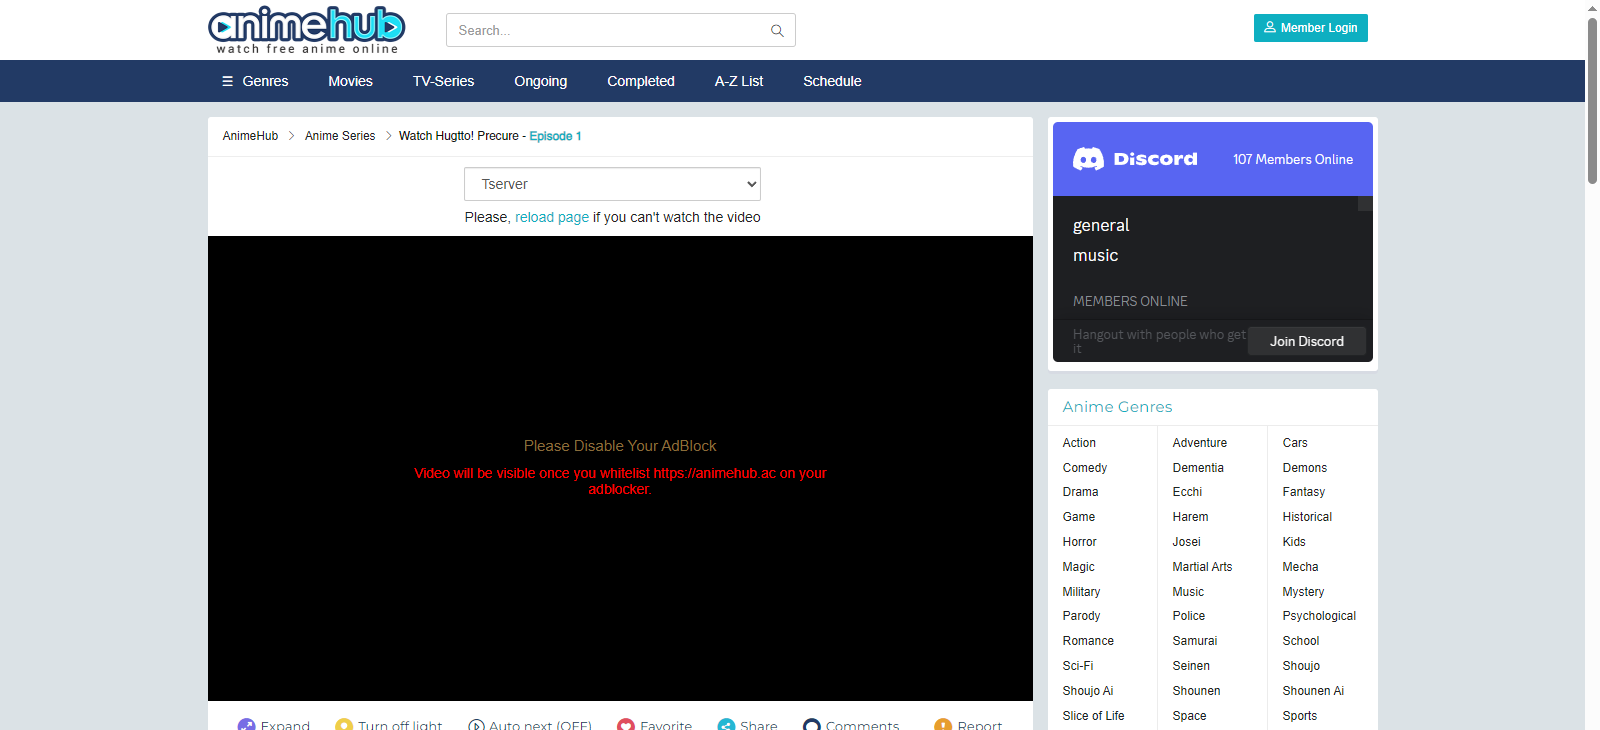Open the Ecchi genre
Image resolution: width=1600 pixels, height=730 pixels.
[1187, 492]
